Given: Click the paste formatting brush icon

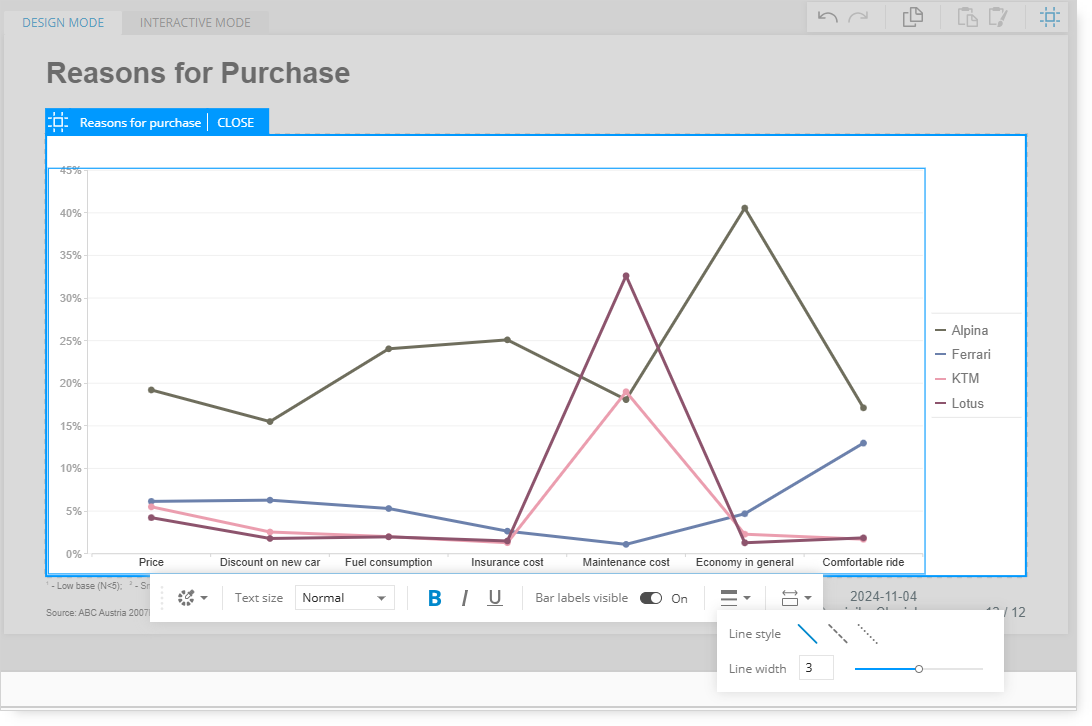Looking at the screenshot, I should [x=998, y=17].
